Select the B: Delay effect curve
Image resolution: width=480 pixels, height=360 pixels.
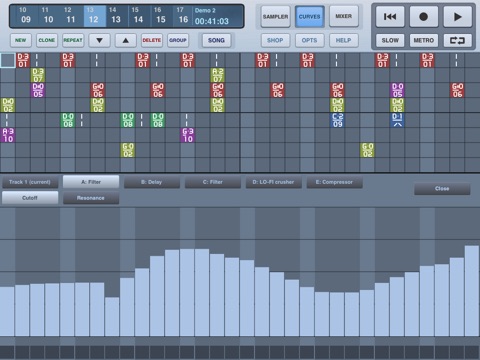pos(152,182)
